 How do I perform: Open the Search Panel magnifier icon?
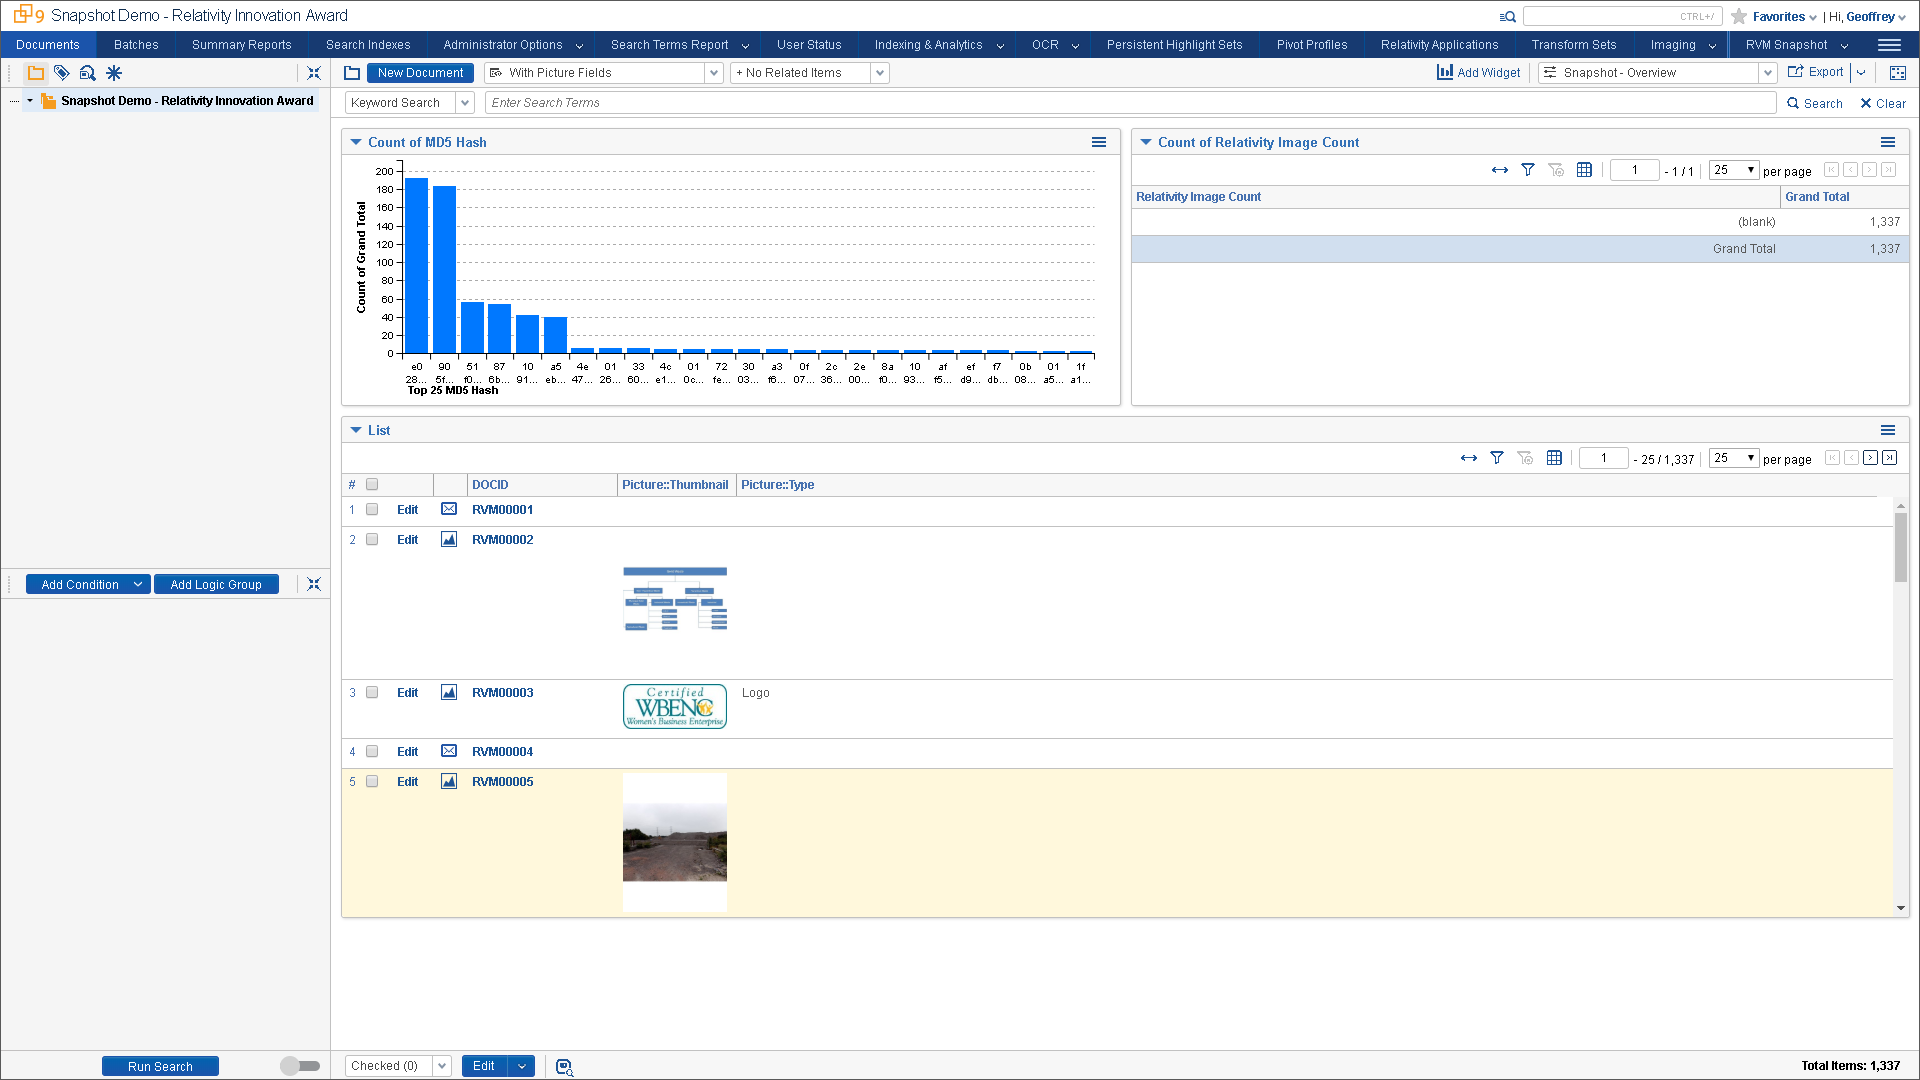[88, 72]
